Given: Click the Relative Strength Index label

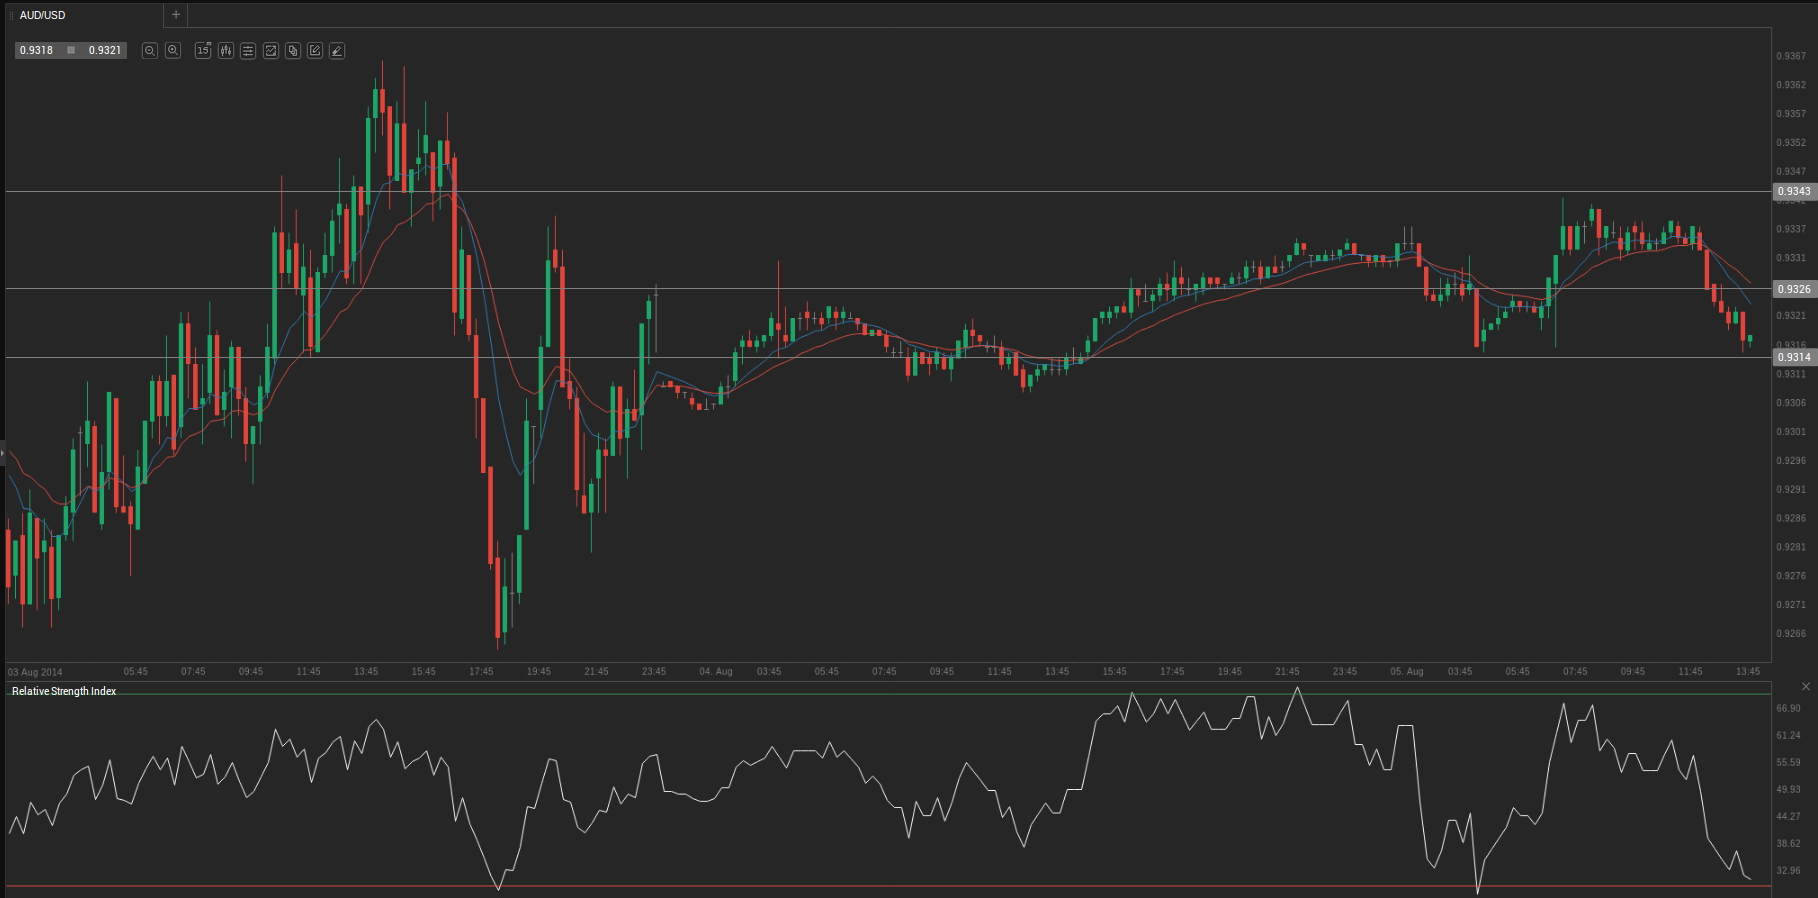Looking at the screenshot, I should (x=64, y=691).
